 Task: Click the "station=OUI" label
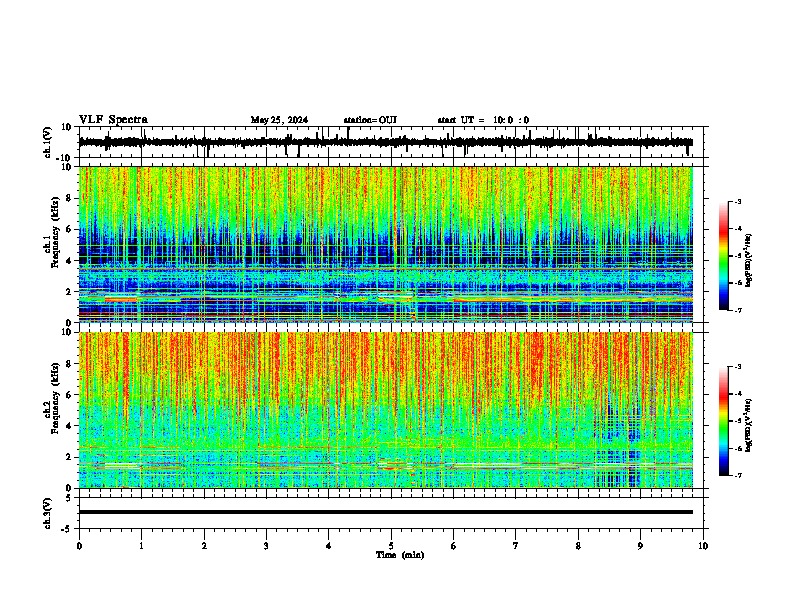click(x=370, y=120)
